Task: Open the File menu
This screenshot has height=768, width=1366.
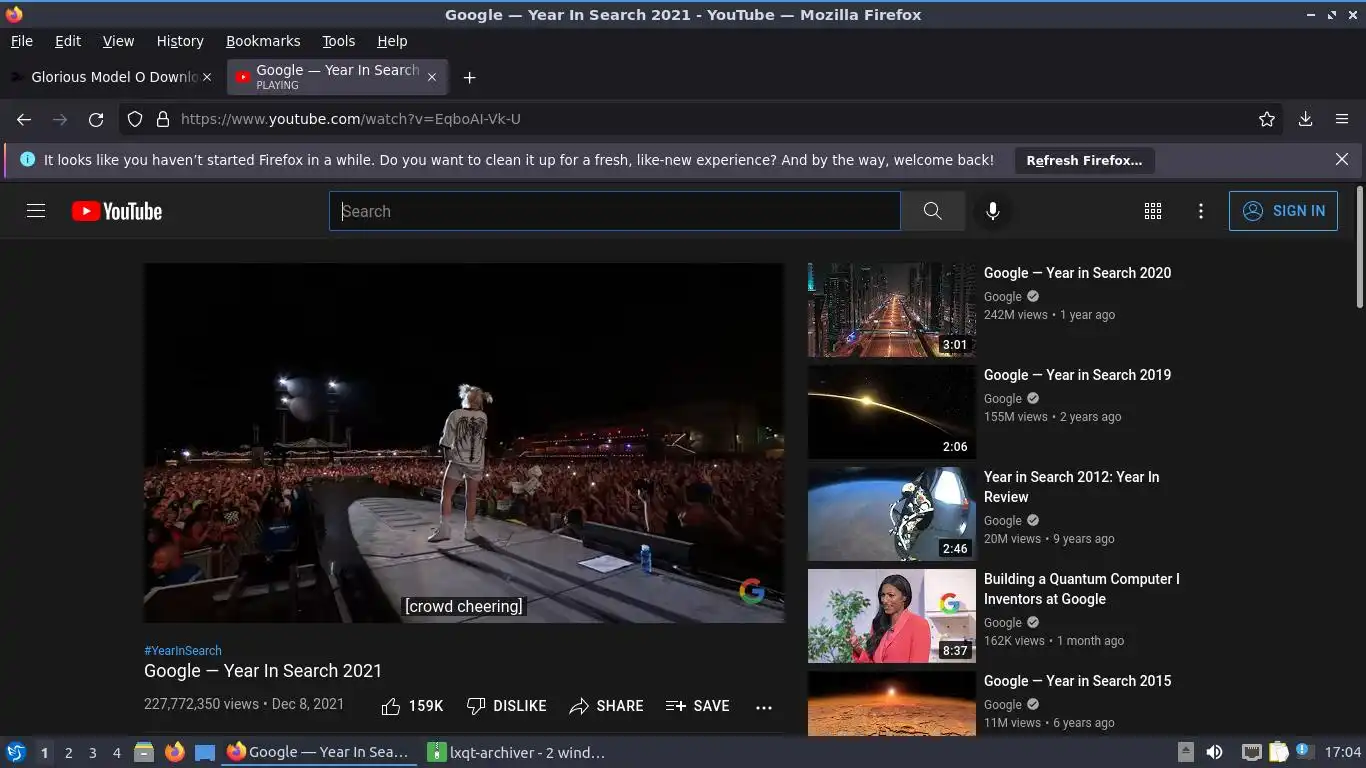Action: (x=22, y=41)
